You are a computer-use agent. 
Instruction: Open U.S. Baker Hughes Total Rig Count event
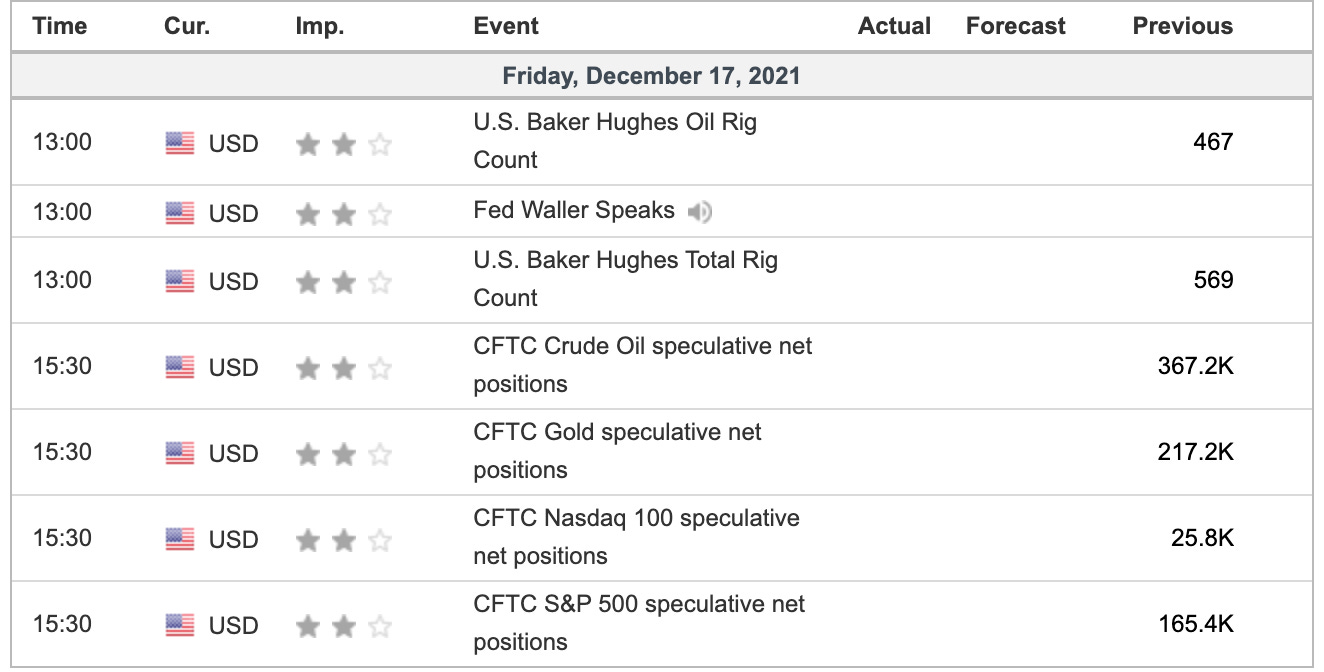pyautogui.click(x=625, y=279)
